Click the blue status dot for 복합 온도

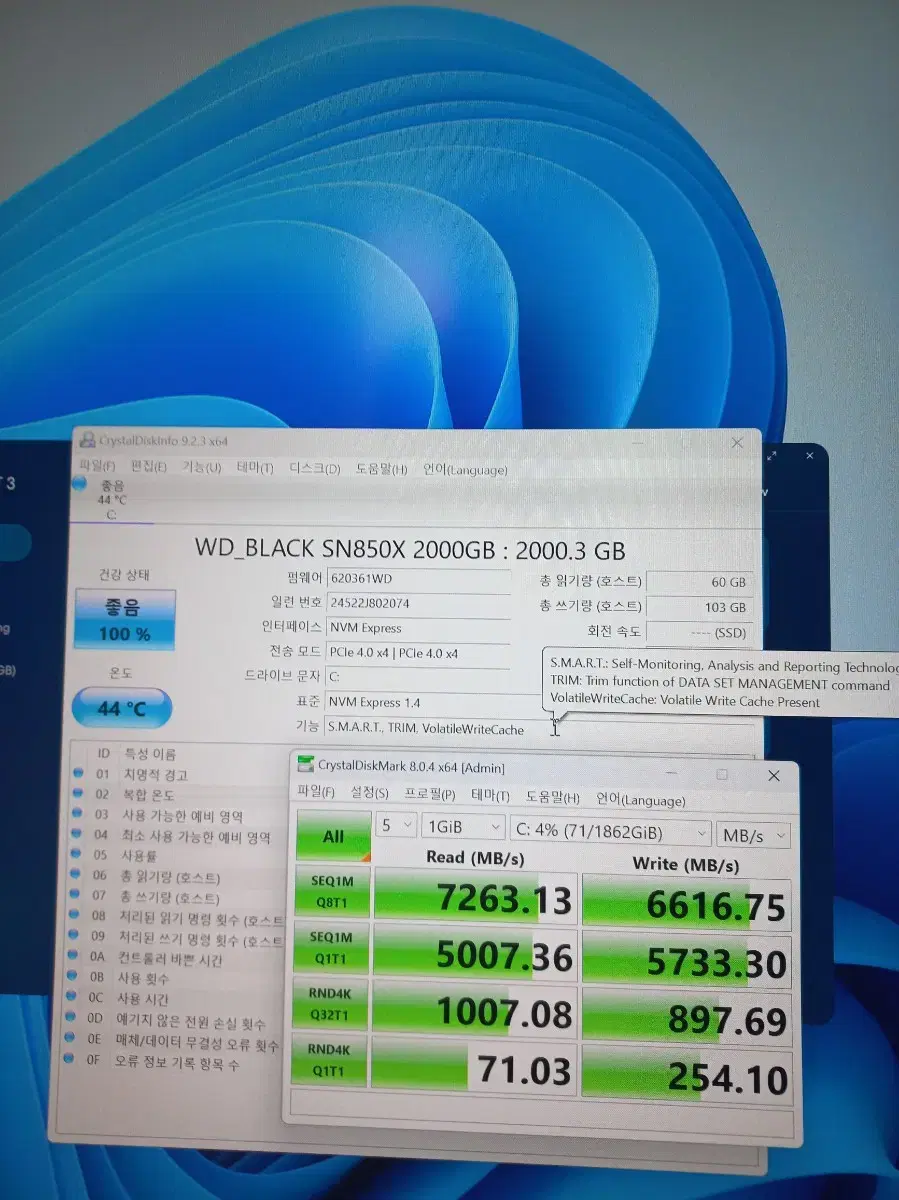[77, 794]
